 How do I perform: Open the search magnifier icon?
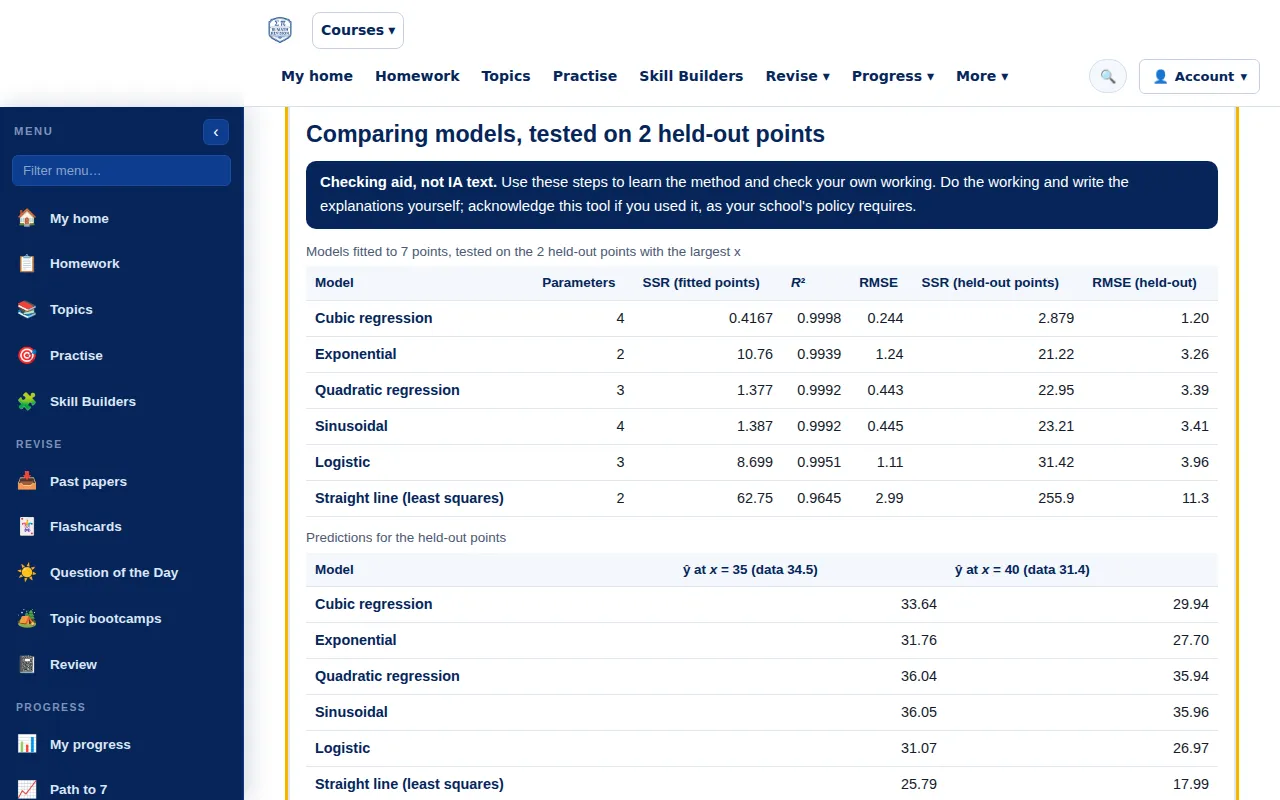click(x=1108, y=76)
